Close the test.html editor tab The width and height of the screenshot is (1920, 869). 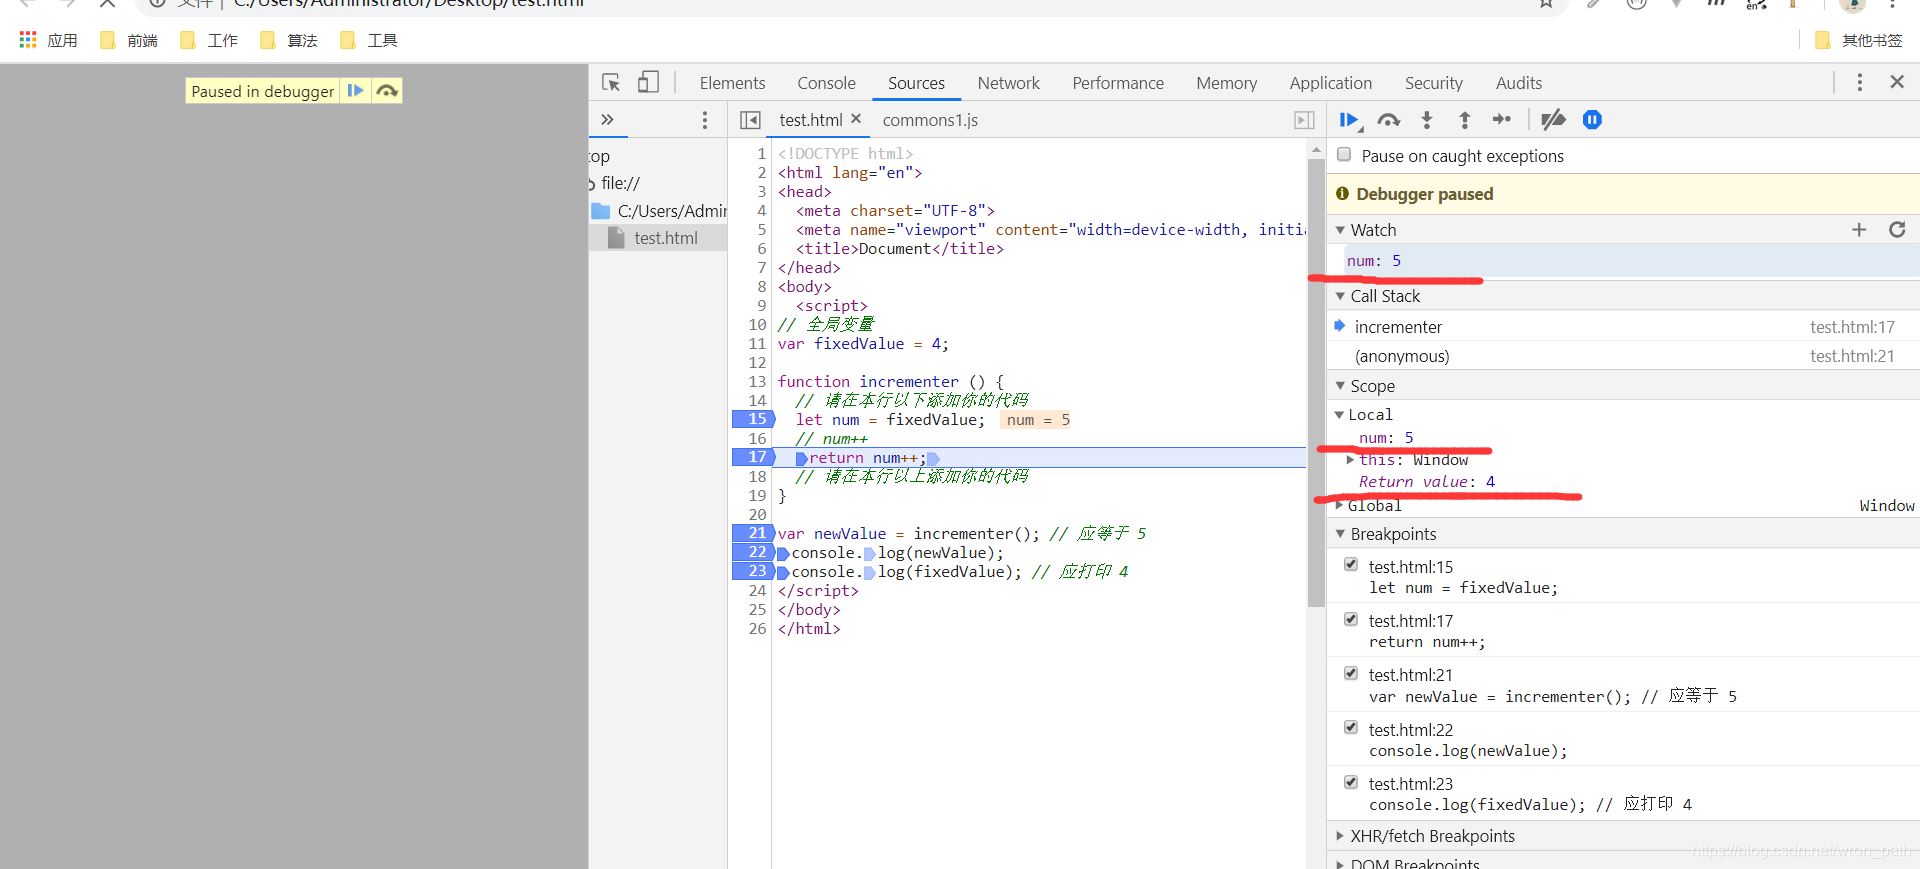pyautogui.click(x=856, y=119)
